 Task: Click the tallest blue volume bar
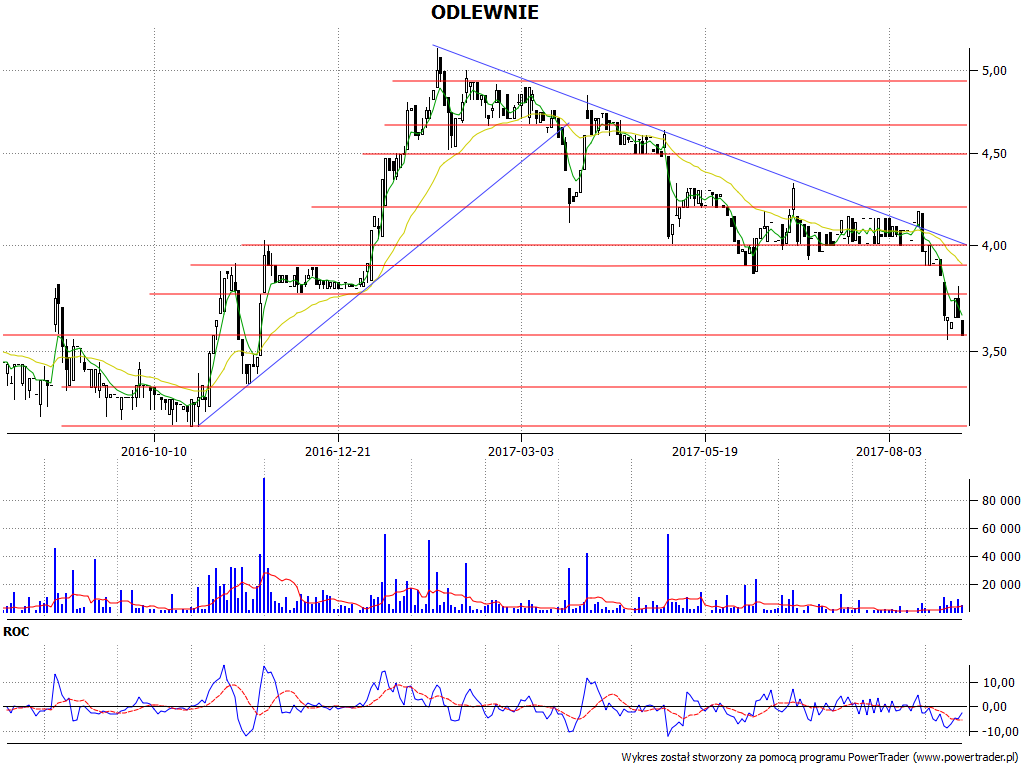[264, 545]
